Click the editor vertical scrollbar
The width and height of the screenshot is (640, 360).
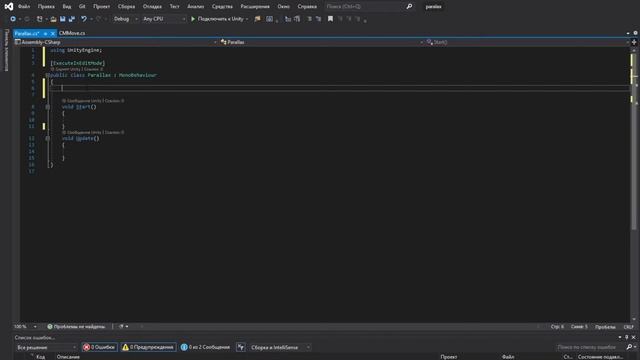pos(634,184)
